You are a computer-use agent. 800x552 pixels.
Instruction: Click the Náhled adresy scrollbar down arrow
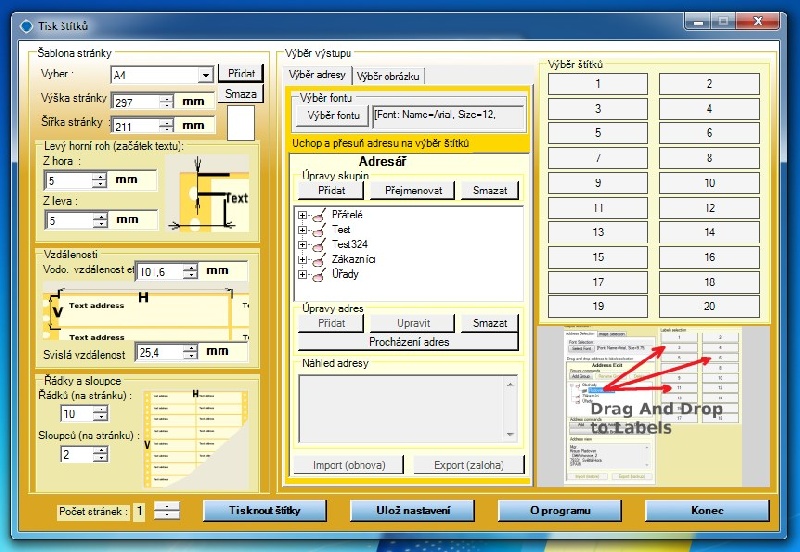[x=510, y=435]
